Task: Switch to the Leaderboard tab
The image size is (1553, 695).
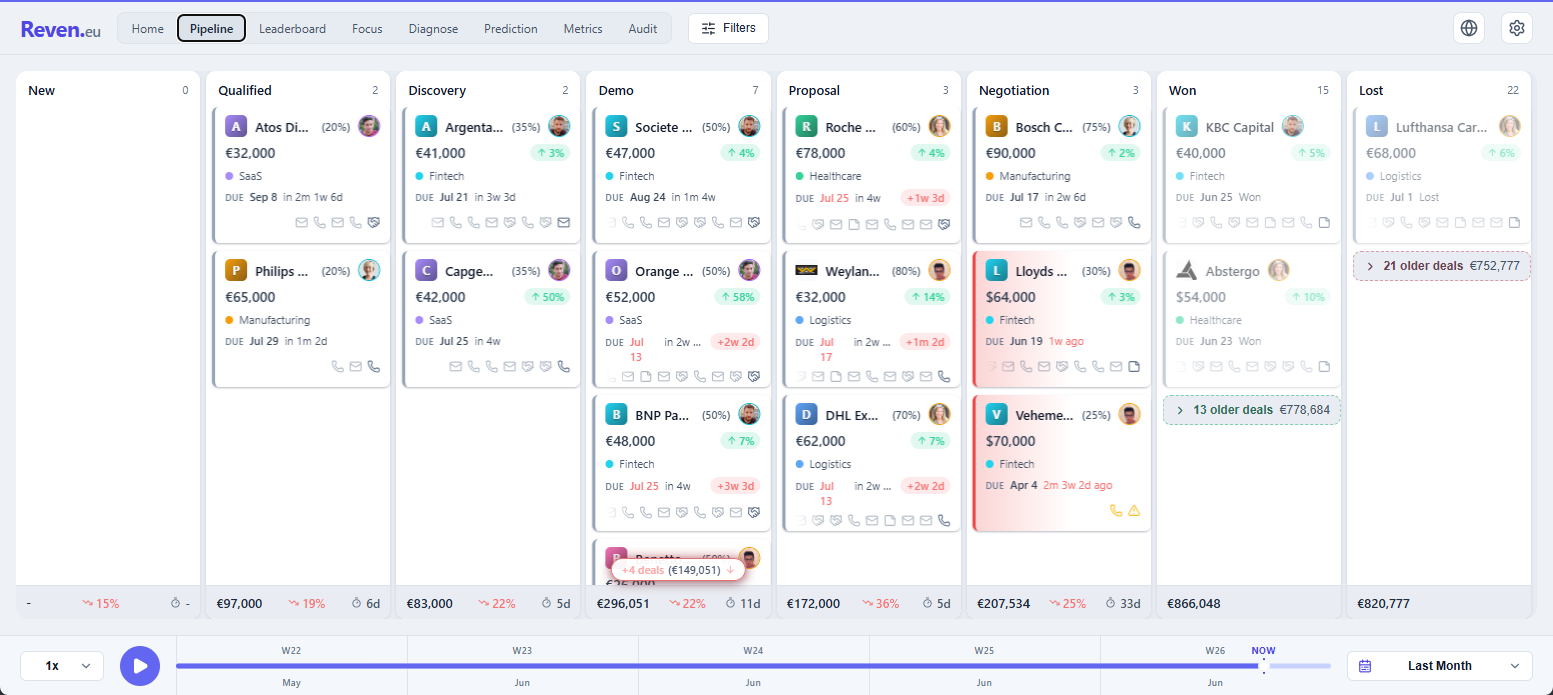Action: (x=292, y=28)
